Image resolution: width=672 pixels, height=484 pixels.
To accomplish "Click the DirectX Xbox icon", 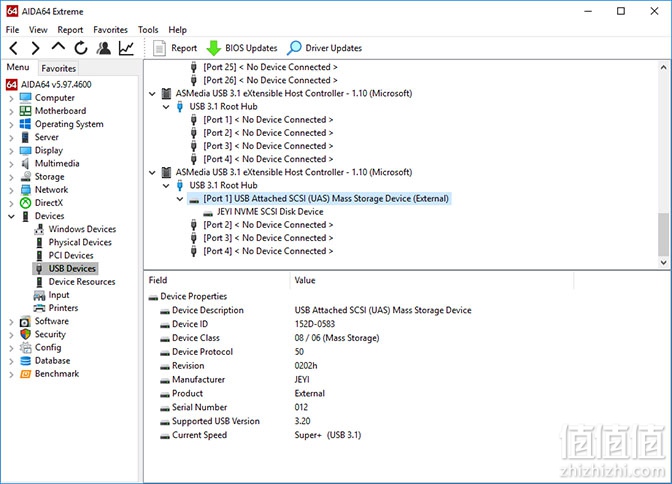I will [26, 203].
